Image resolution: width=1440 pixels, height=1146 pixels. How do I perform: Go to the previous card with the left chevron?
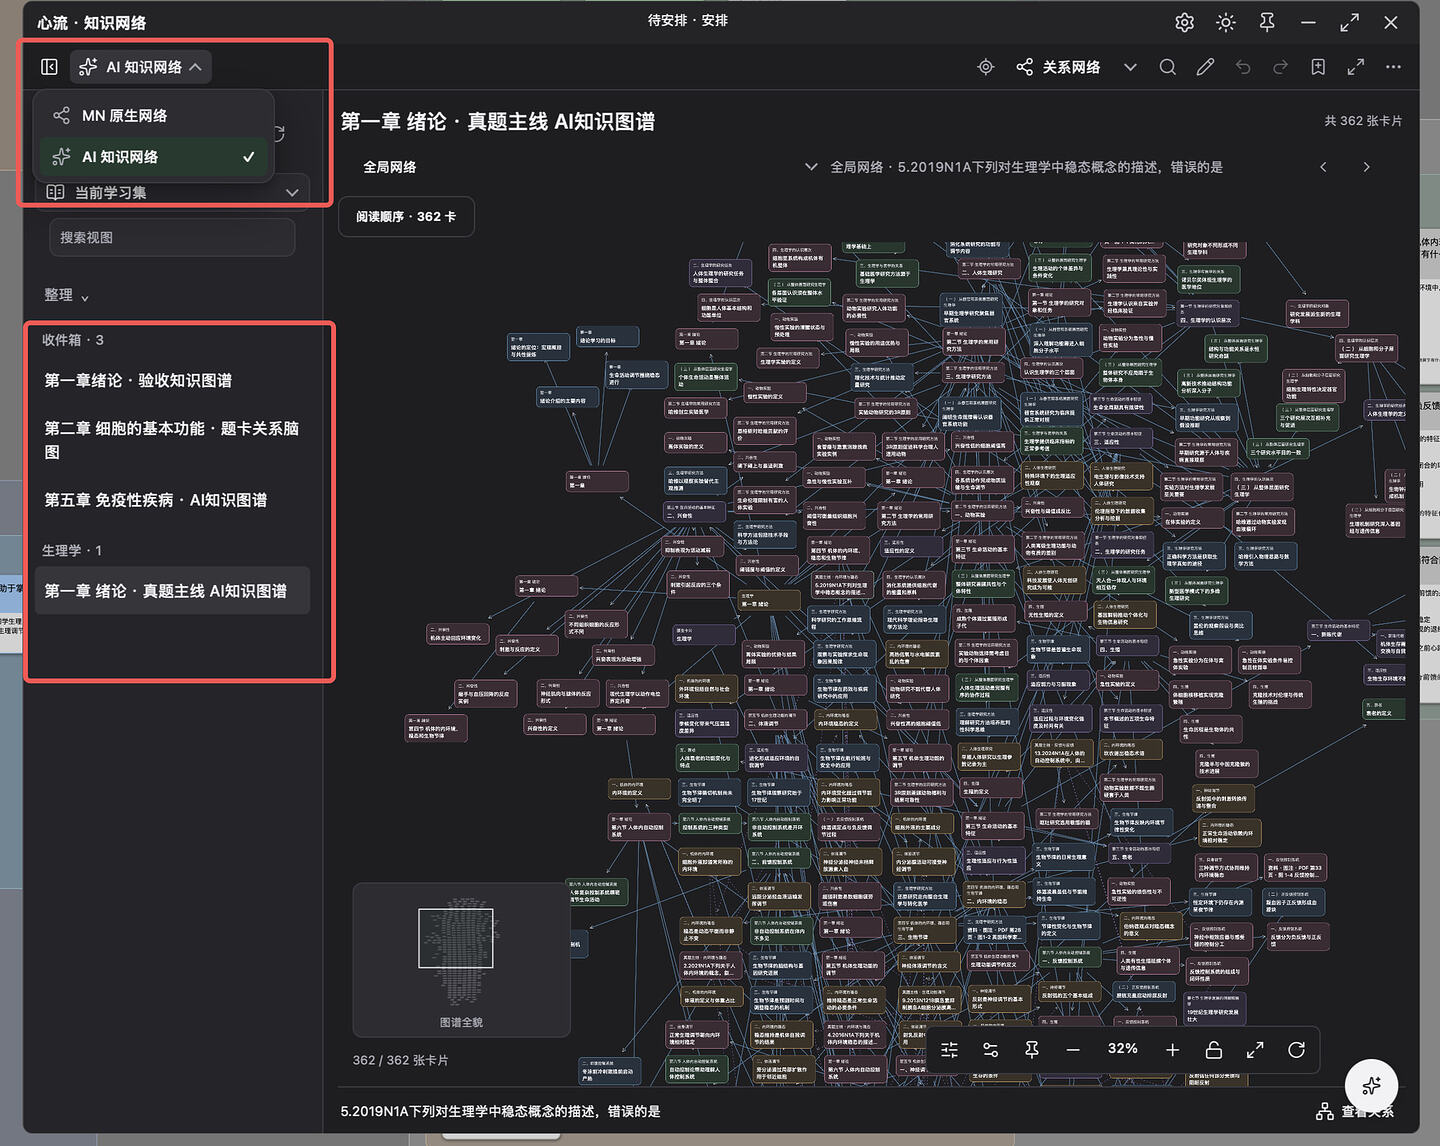coord(1323,167)
